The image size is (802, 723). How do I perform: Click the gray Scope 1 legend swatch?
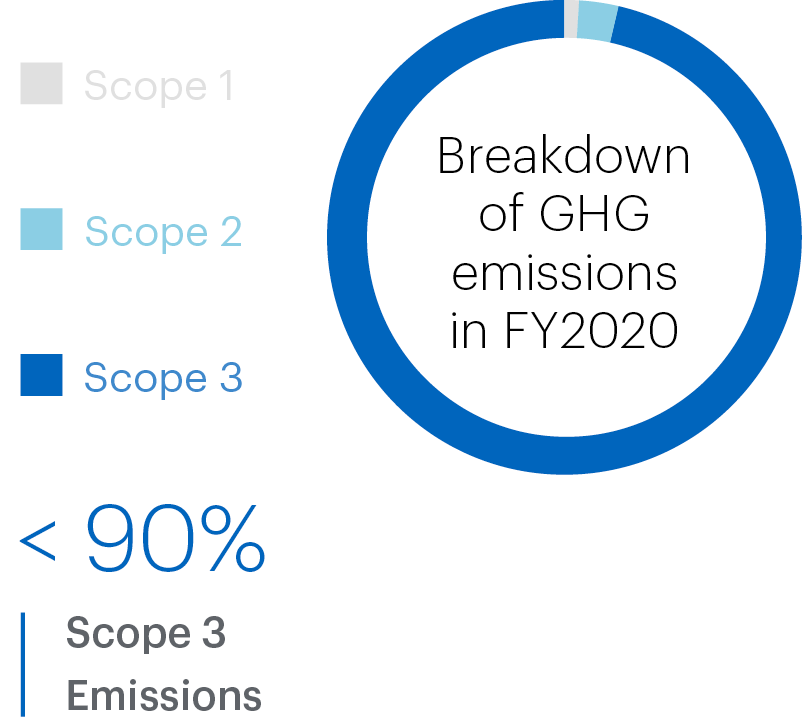pos(42,84)
